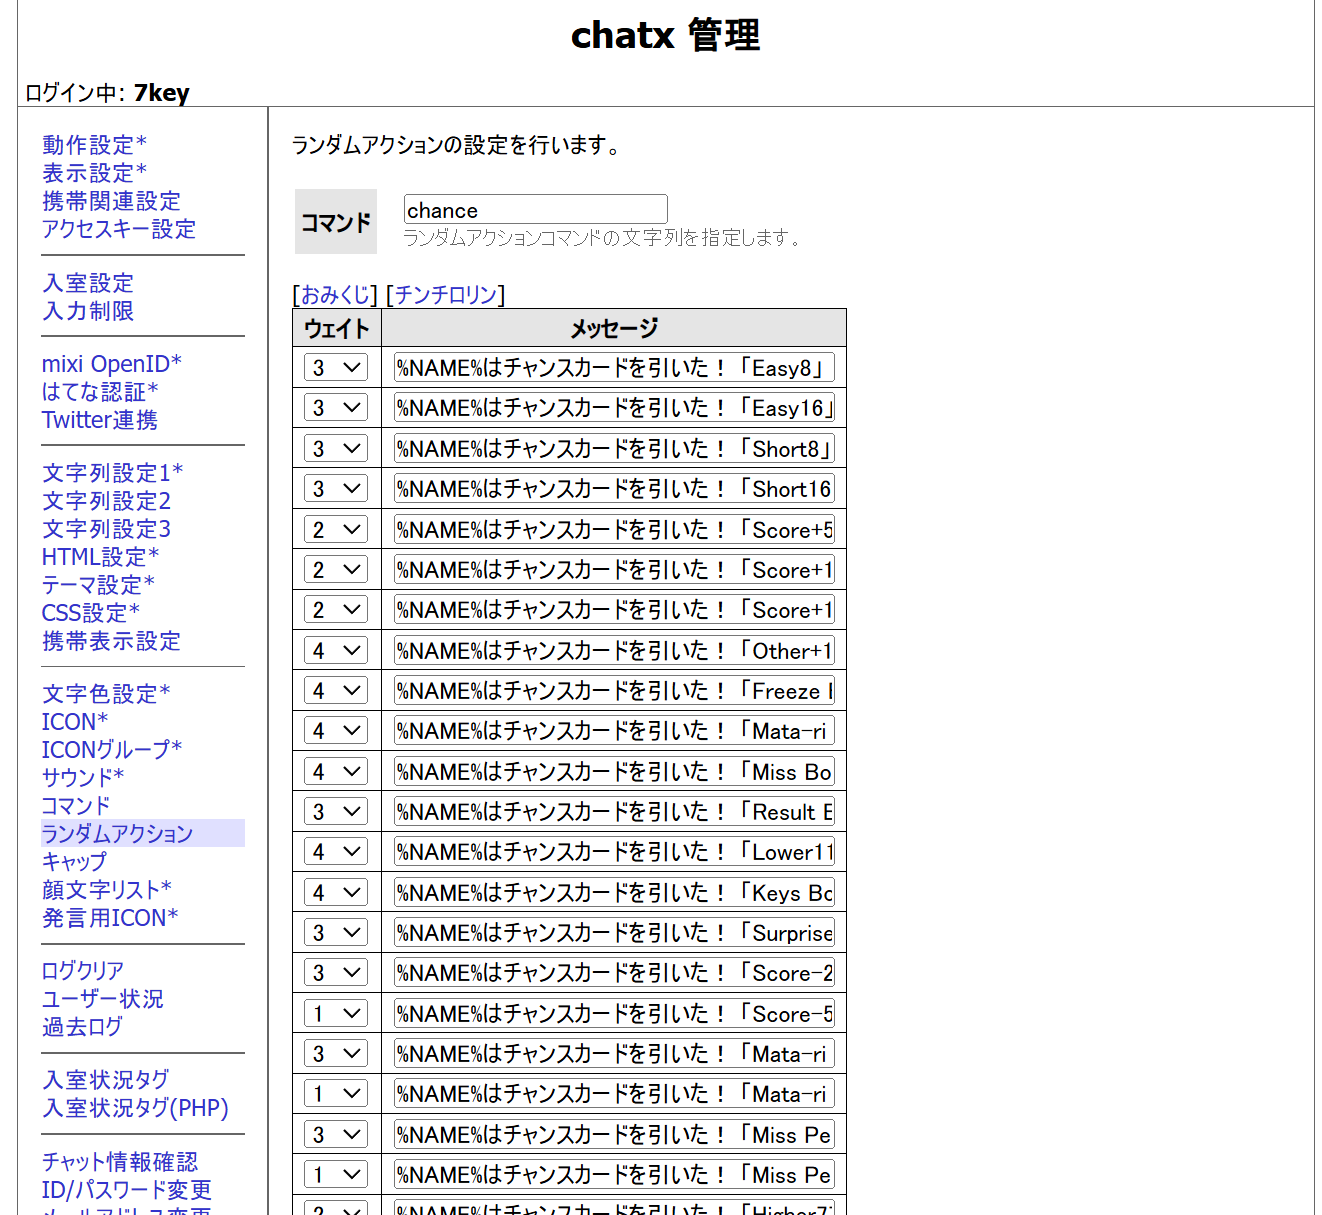The image size is (1322, 1215).
Task: Click the command text field containing chance
Action: 535,210
